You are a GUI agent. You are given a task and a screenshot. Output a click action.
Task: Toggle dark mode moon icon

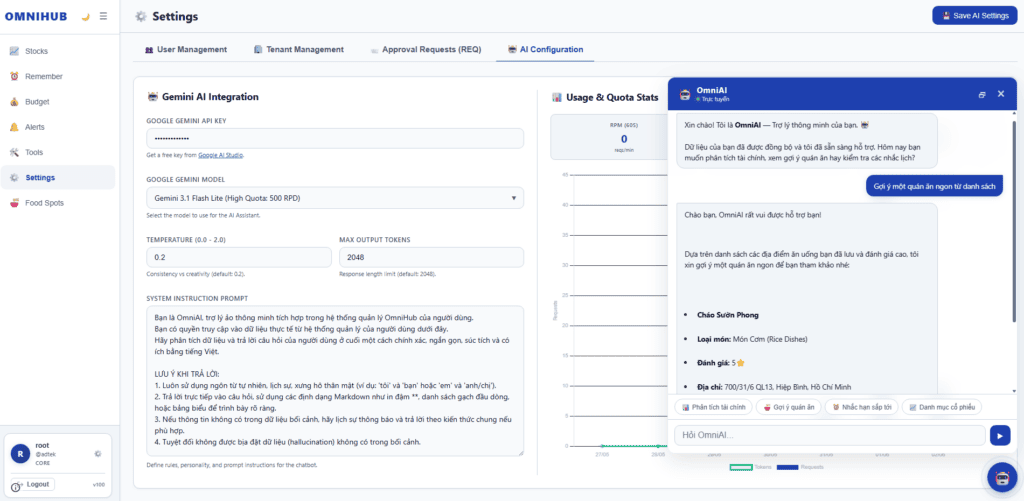[x=85, y=17]
